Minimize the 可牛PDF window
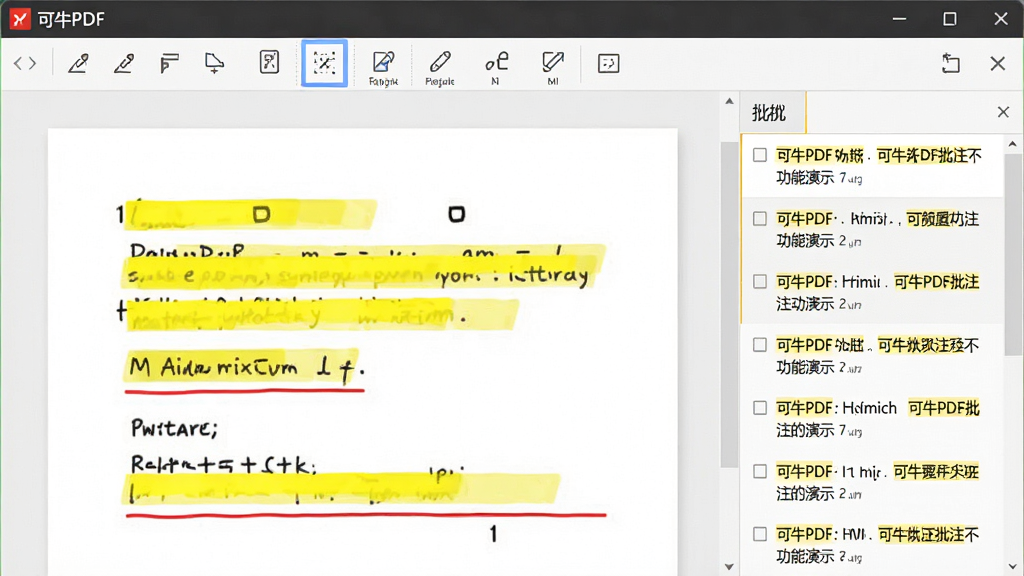Screen dimensions: 1024x576 [899, 19]
